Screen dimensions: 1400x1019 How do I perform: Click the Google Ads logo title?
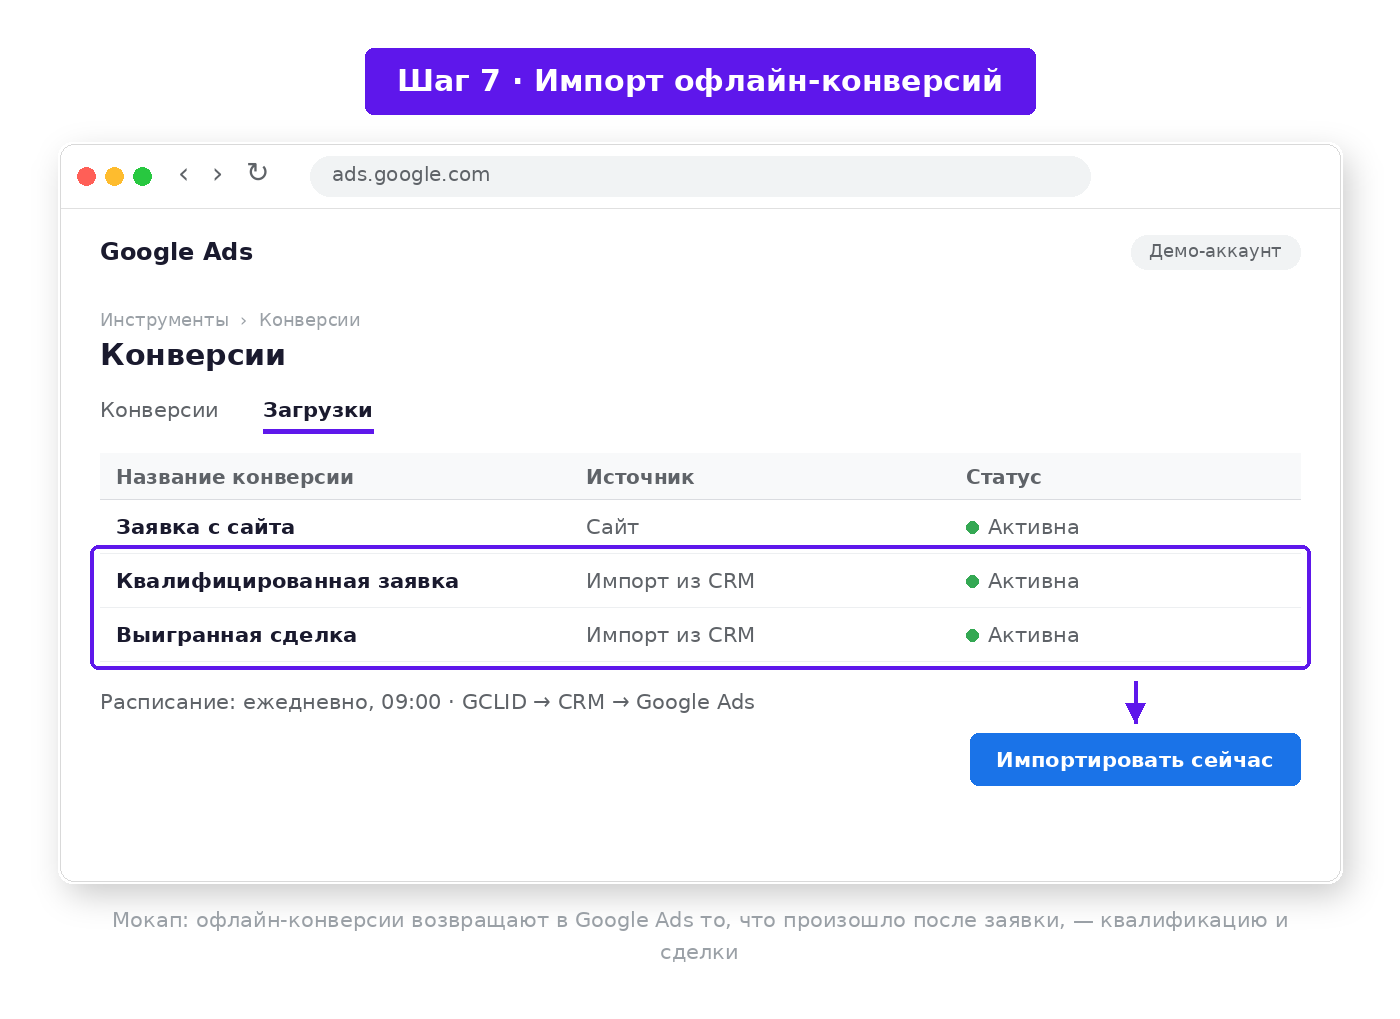(176, 252)
